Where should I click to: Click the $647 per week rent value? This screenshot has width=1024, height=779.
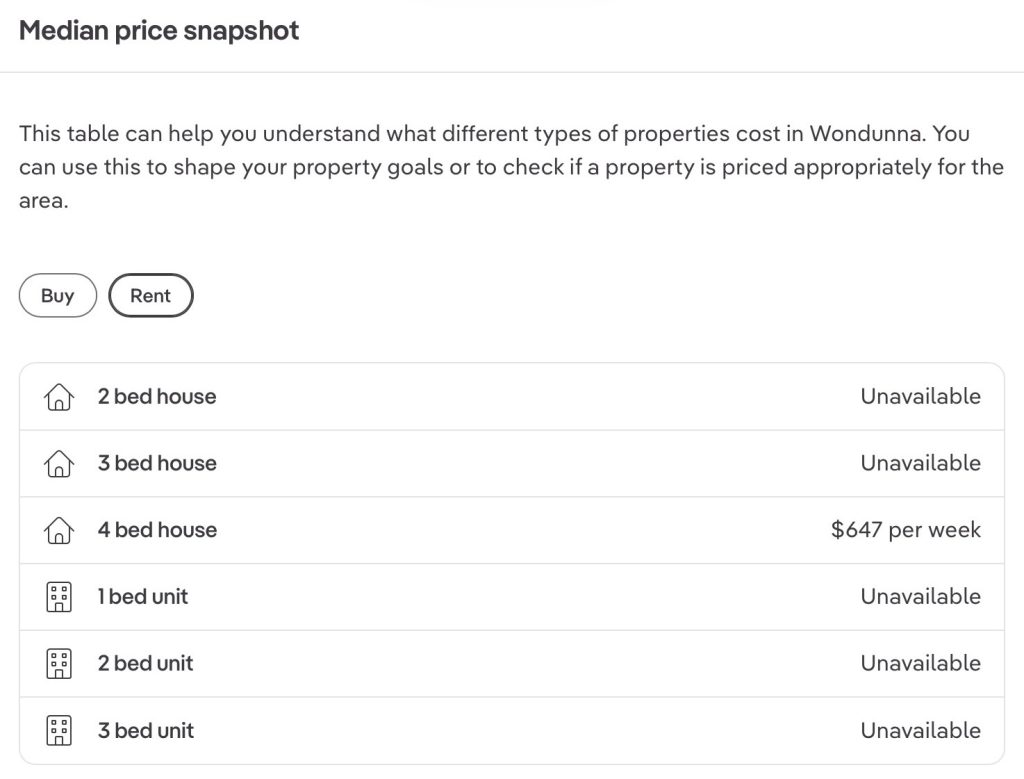[x=905, y=530]
